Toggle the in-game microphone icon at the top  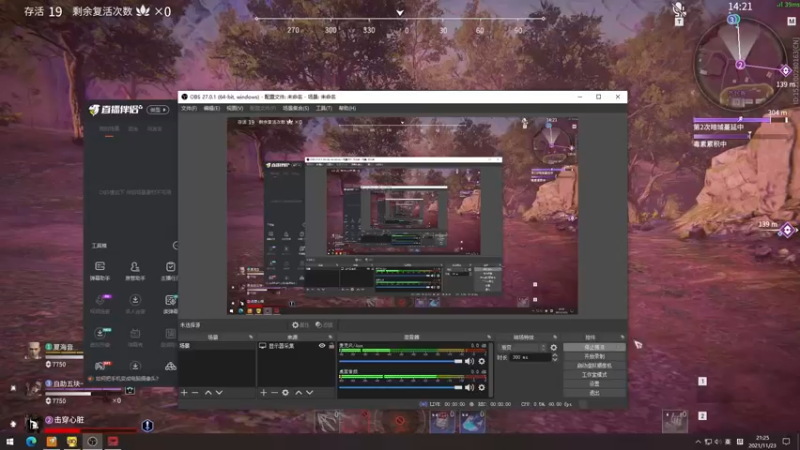click(679, 10)
